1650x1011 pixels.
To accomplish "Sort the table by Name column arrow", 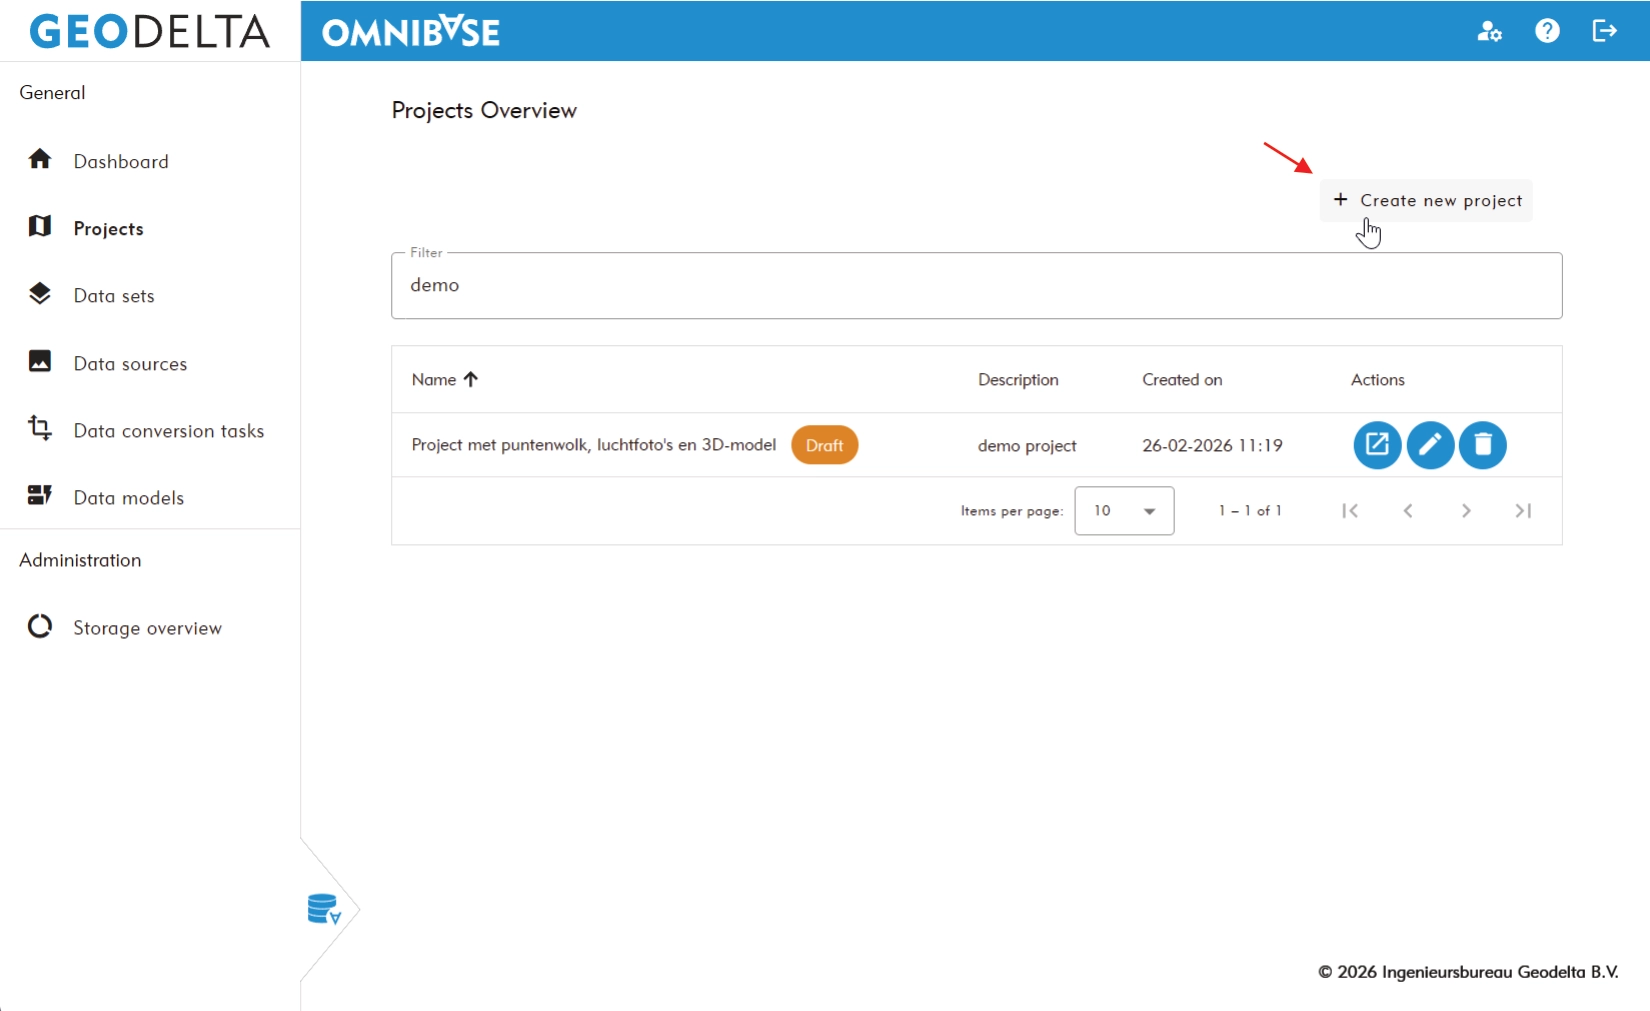I will point(471,379).
